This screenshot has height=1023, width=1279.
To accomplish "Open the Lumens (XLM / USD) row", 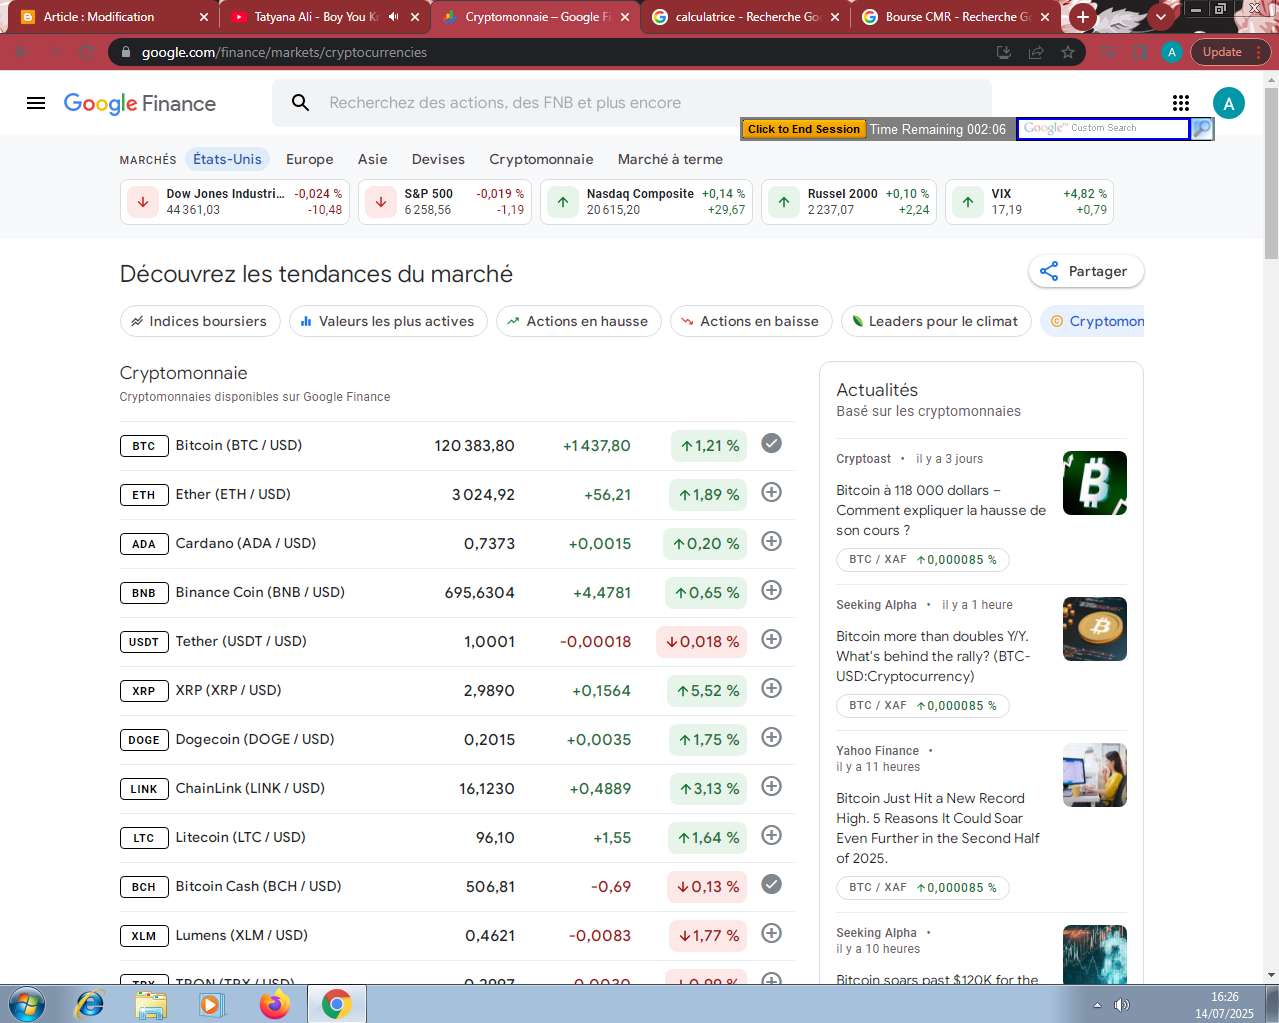I will tap(457, 936).
